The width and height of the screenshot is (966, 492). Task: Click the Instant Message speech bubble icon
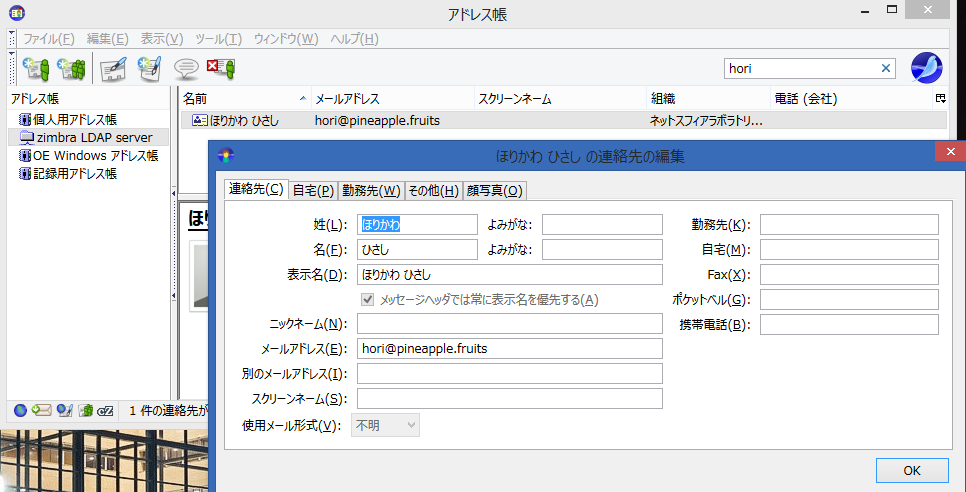tap(185, 69)
